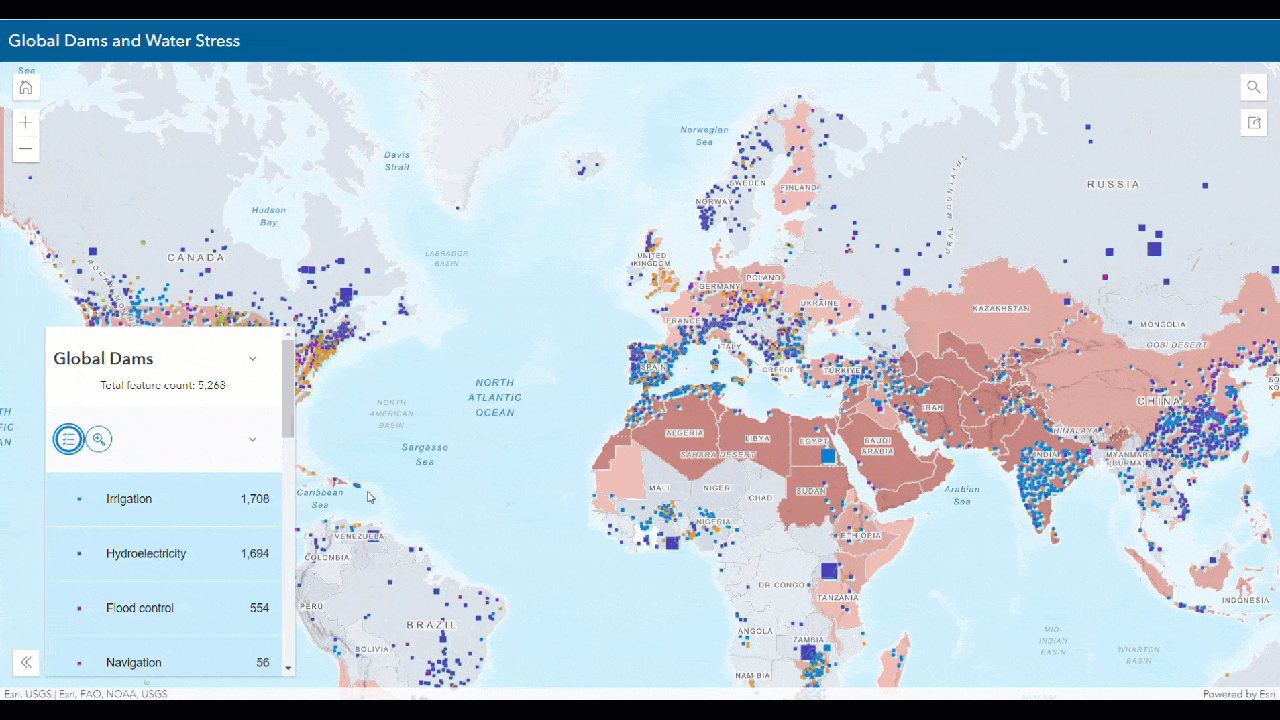Click the FINLAND label on the map
The width and height of the screenshot is (1280, 720).
pos(801,188)
